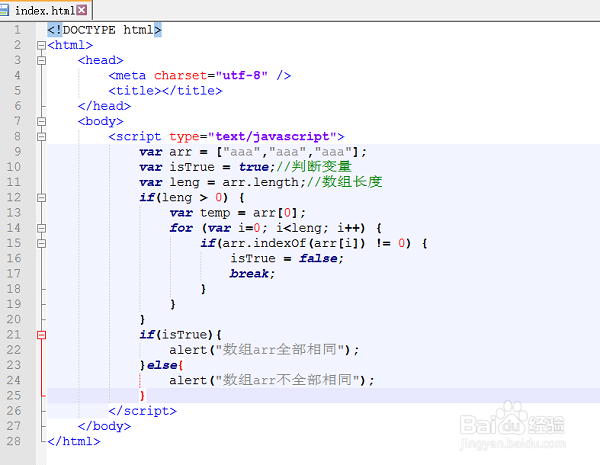Click the 判断变量 comment on line 10
The image size is (600, 465).
point(313,167)
